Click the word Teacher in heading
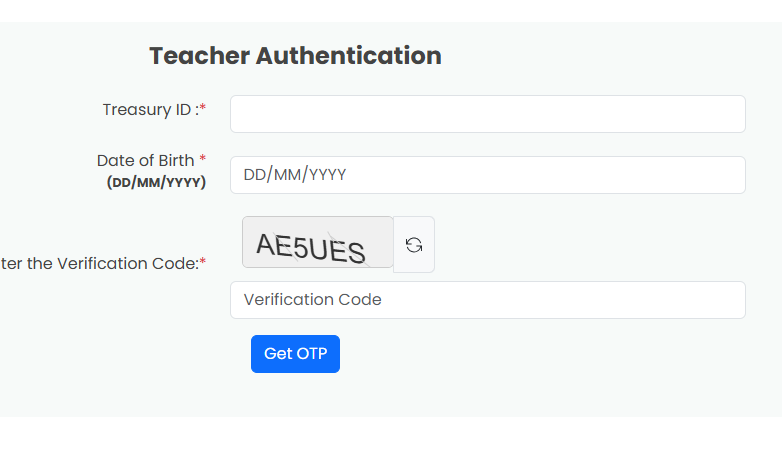782x453 pixels. tap(199, 55)
